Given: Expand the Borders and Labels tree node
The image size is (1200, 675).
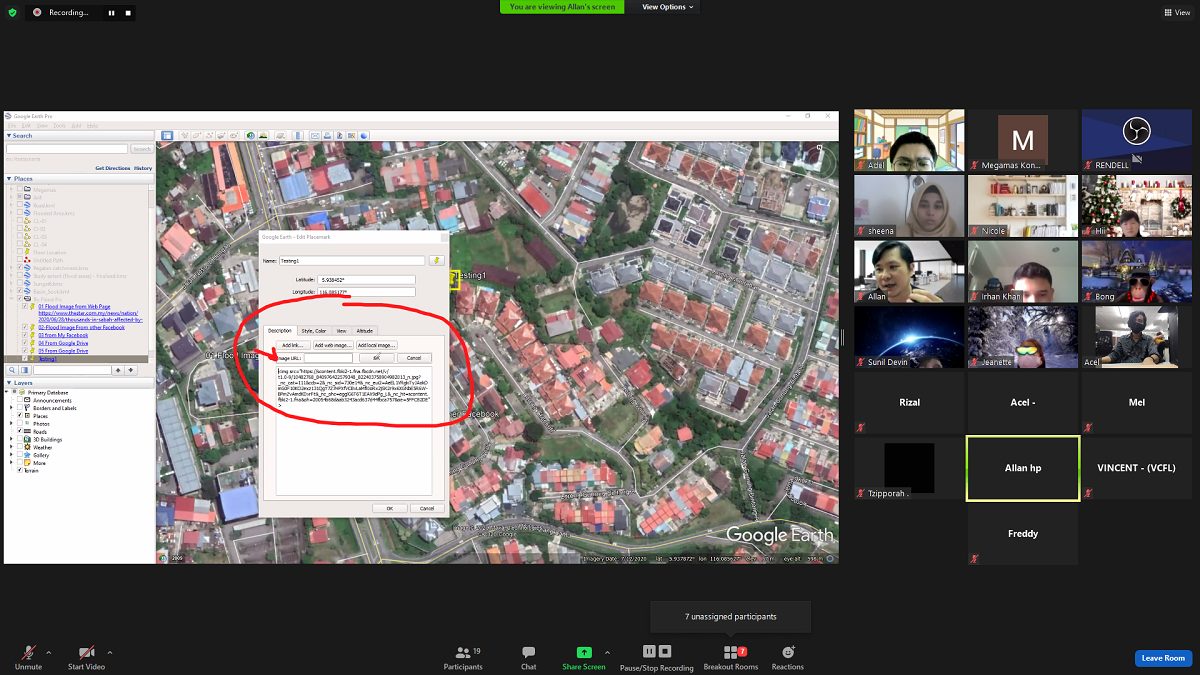Looking at the screenshot, I should (13, 408).
